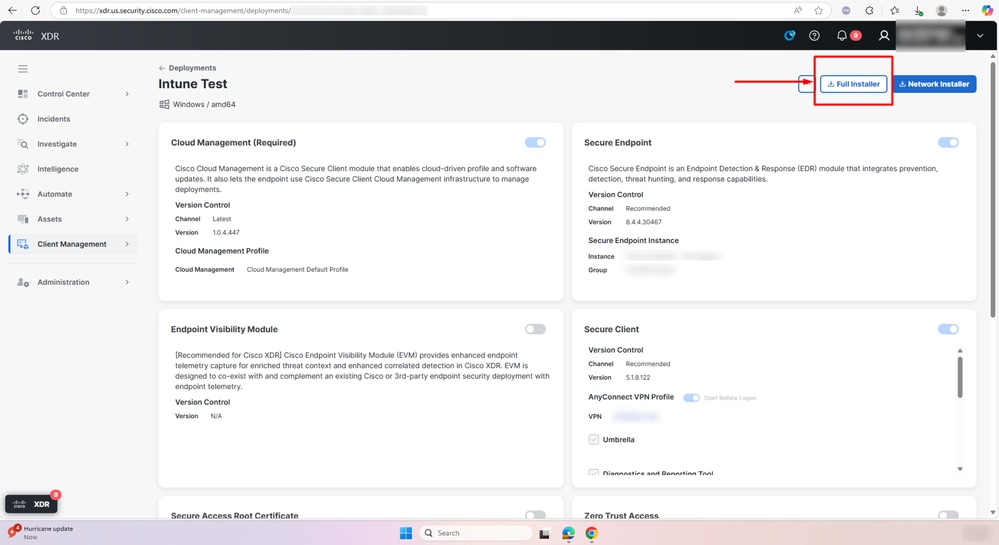Expand the Automate chevron
This screenshot has width=999, height=545.
(127, 194)
